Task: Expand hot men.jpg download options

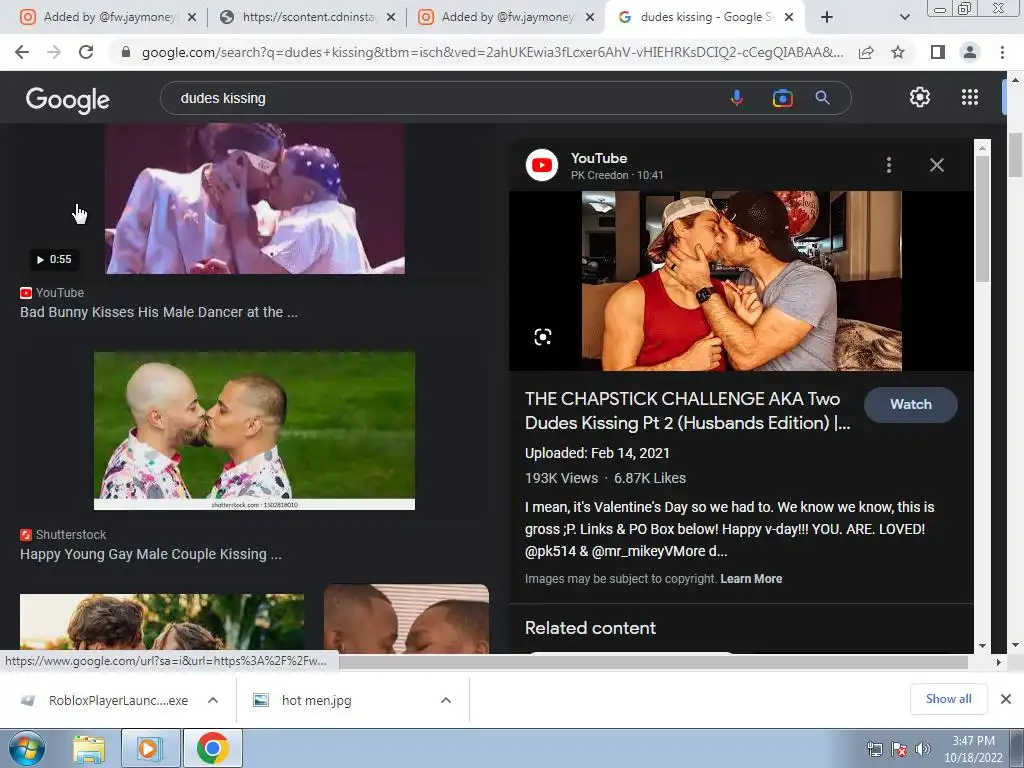Action: point(445,700)
